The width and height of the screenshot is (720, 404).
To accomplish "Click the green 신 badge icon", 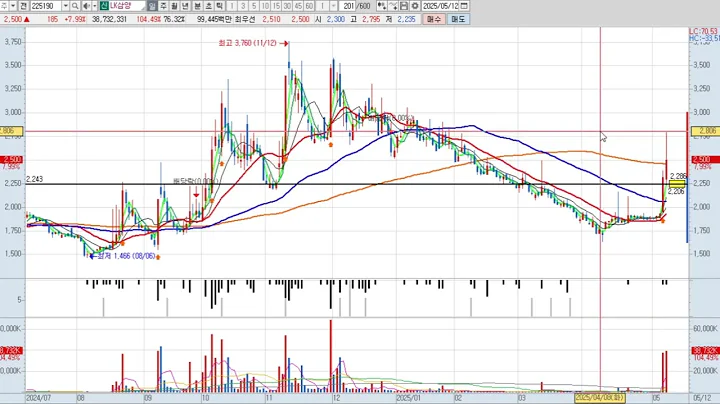I will tap(104, 6).
